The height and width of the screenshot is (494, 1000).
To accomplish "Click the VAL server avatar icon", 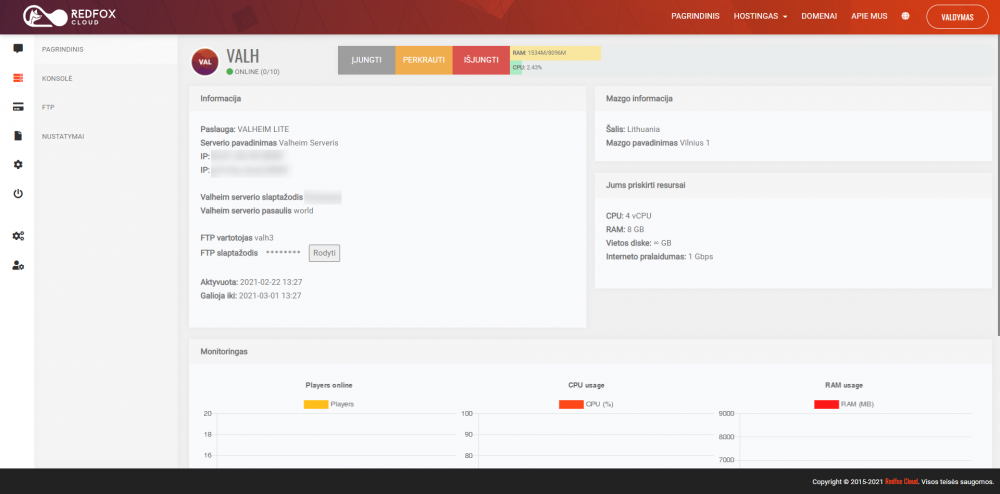I will pos(205,62).
